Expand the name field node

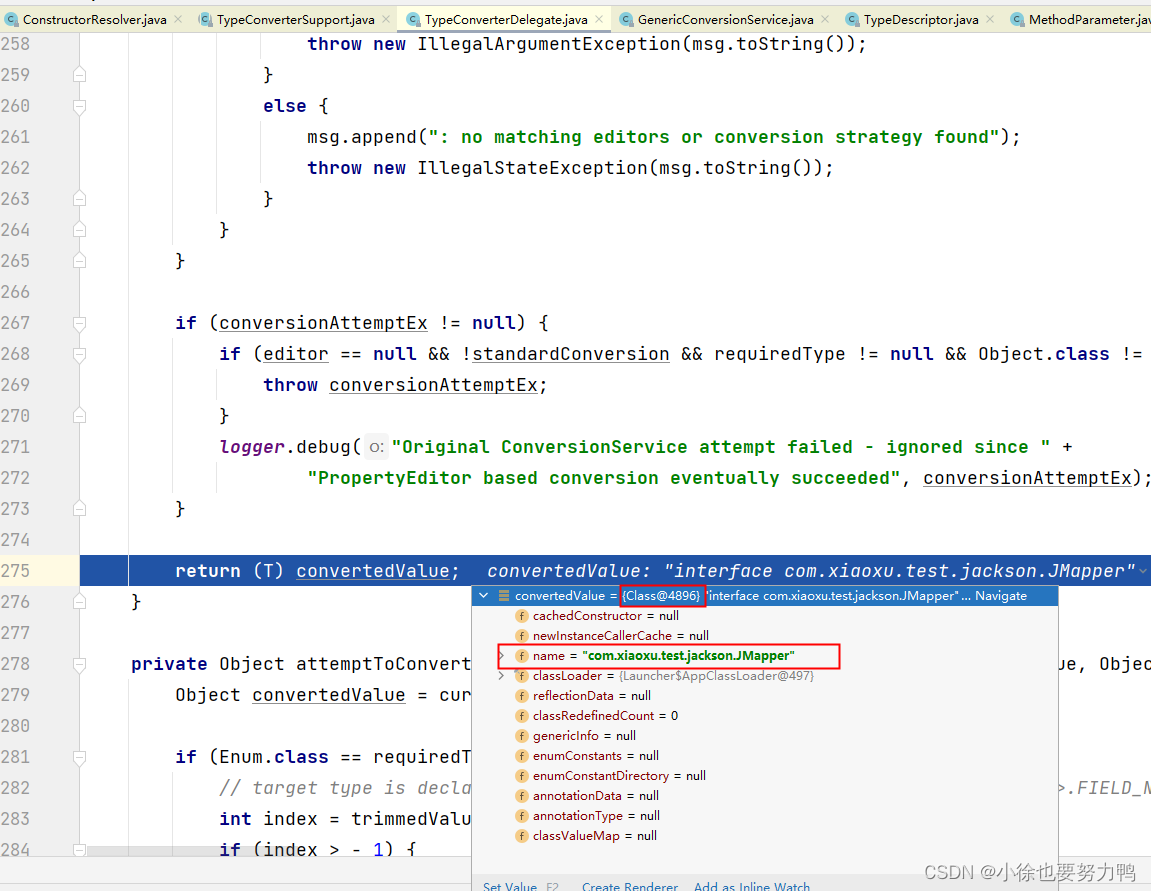click(501, 655)
